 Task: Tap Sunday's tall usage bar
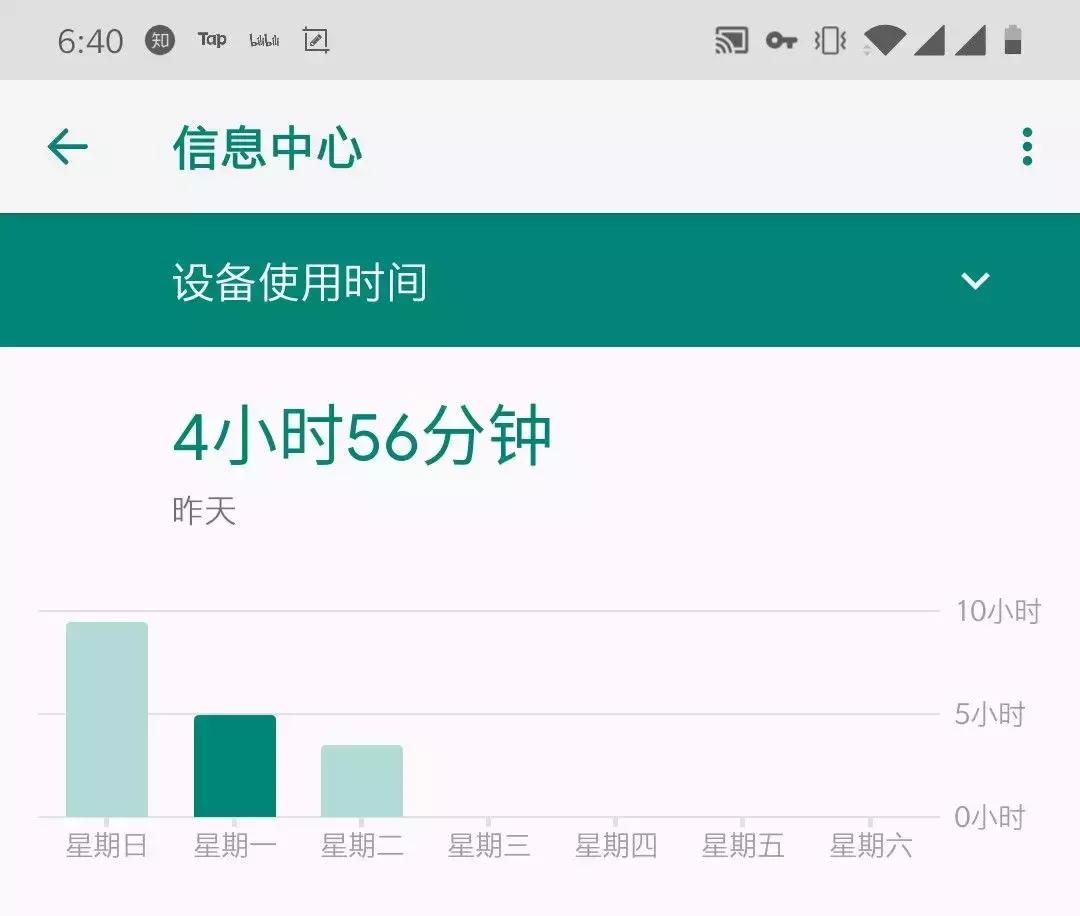click(x=107, y=720)
